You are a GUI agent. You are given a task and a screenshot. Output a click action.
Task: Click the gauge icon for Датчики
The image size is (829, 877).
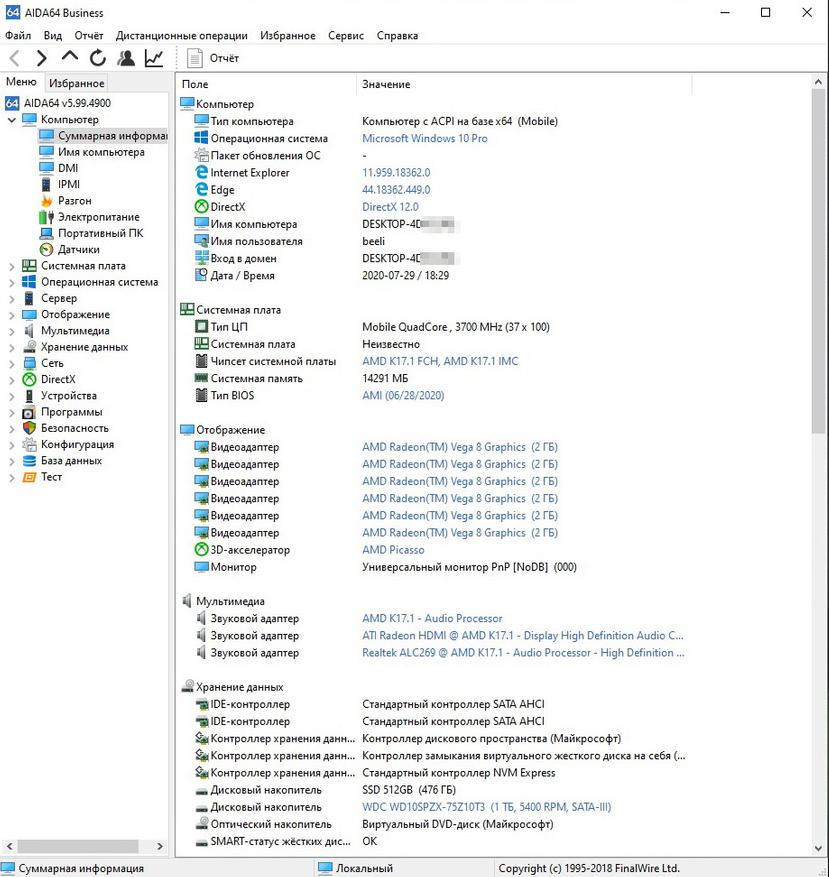tap(46, 249)
